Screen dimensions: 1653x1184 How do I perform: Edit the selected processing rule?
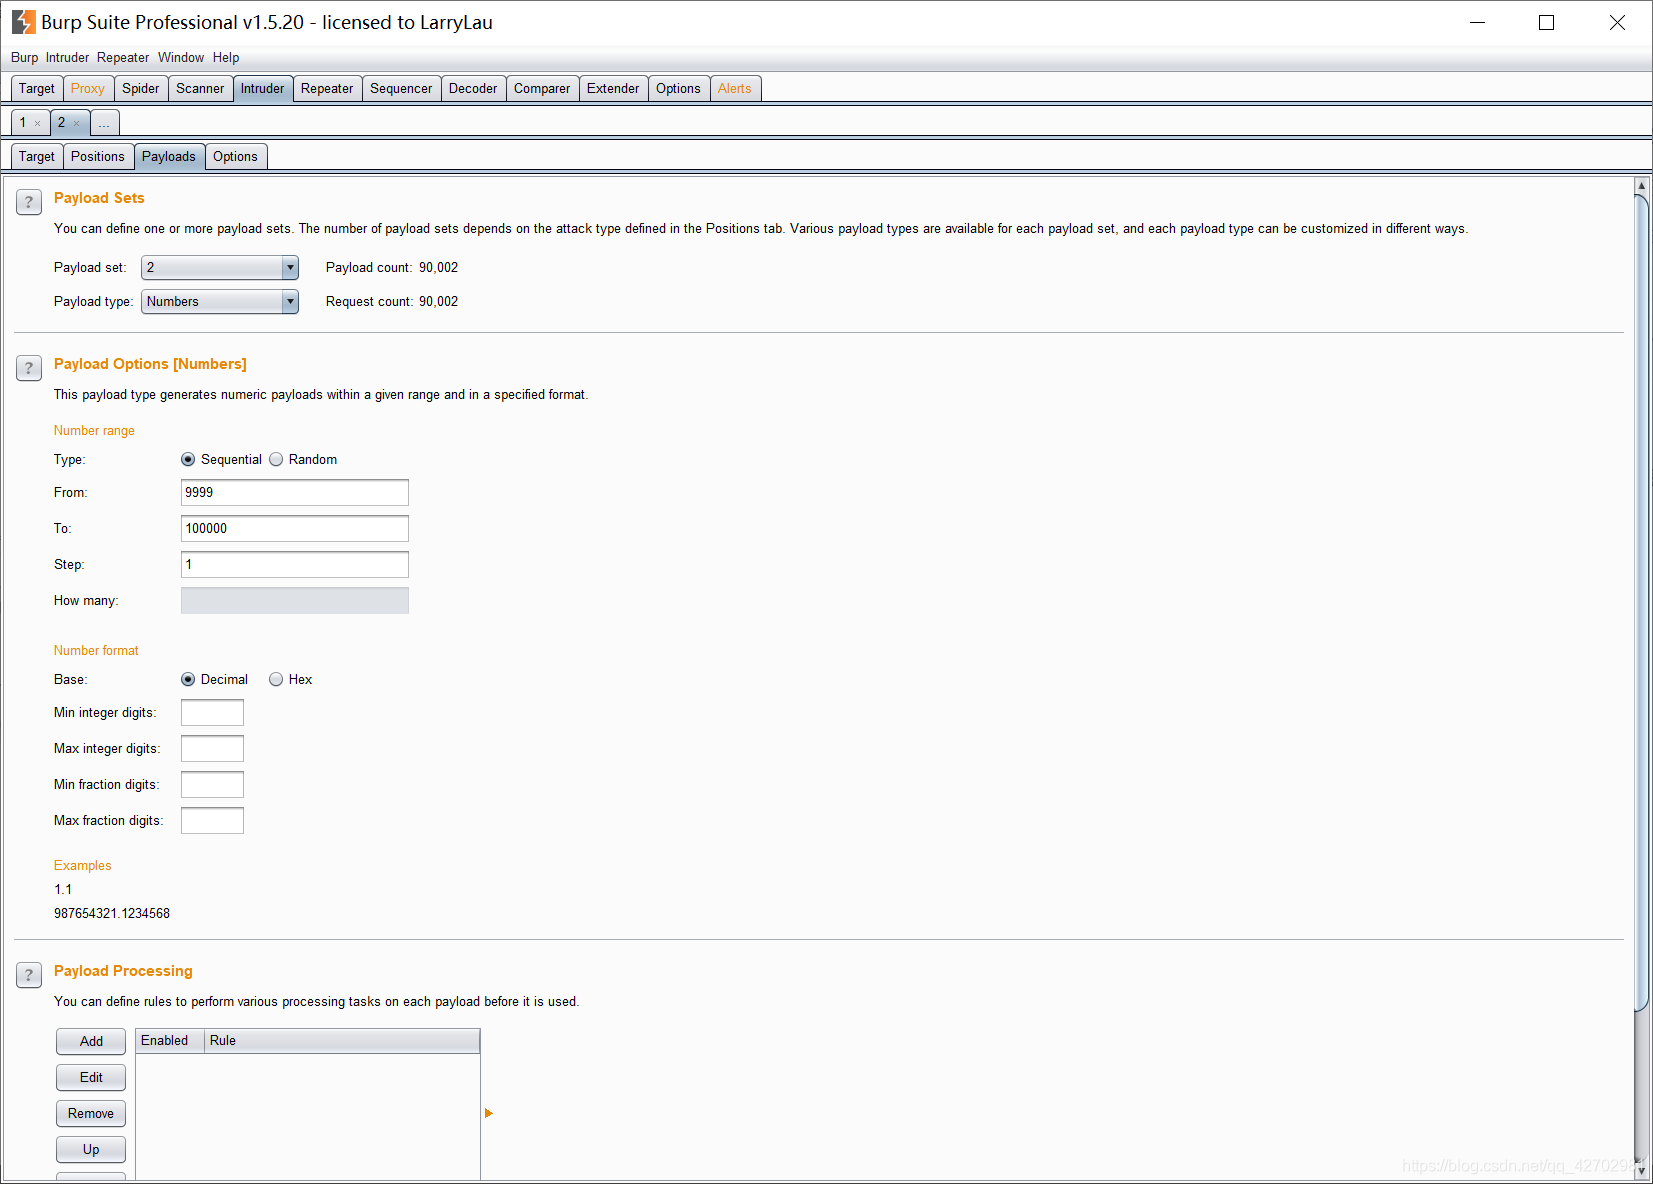[x=91, y=1078]
